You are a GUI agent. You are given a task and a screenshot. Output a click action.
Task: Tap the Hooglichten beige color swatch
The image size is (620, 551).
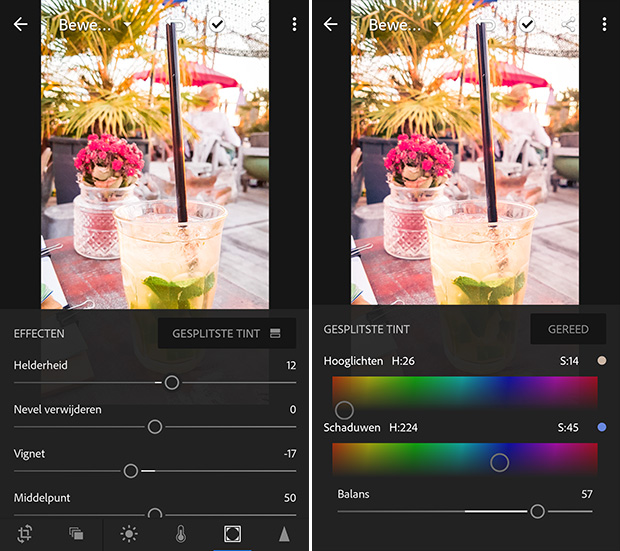tap(602, 360)
